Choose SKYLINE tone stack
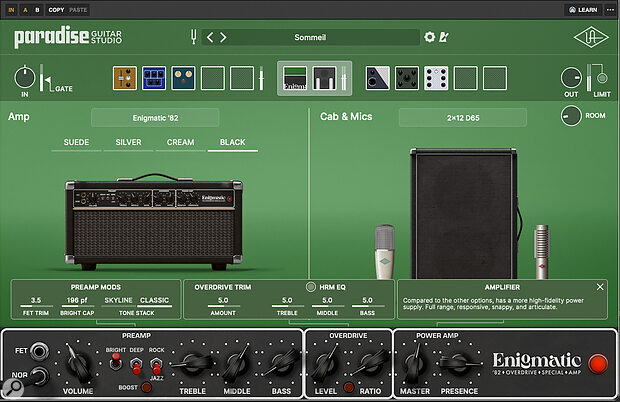620x402 pixels. click(x=118, y=300)
